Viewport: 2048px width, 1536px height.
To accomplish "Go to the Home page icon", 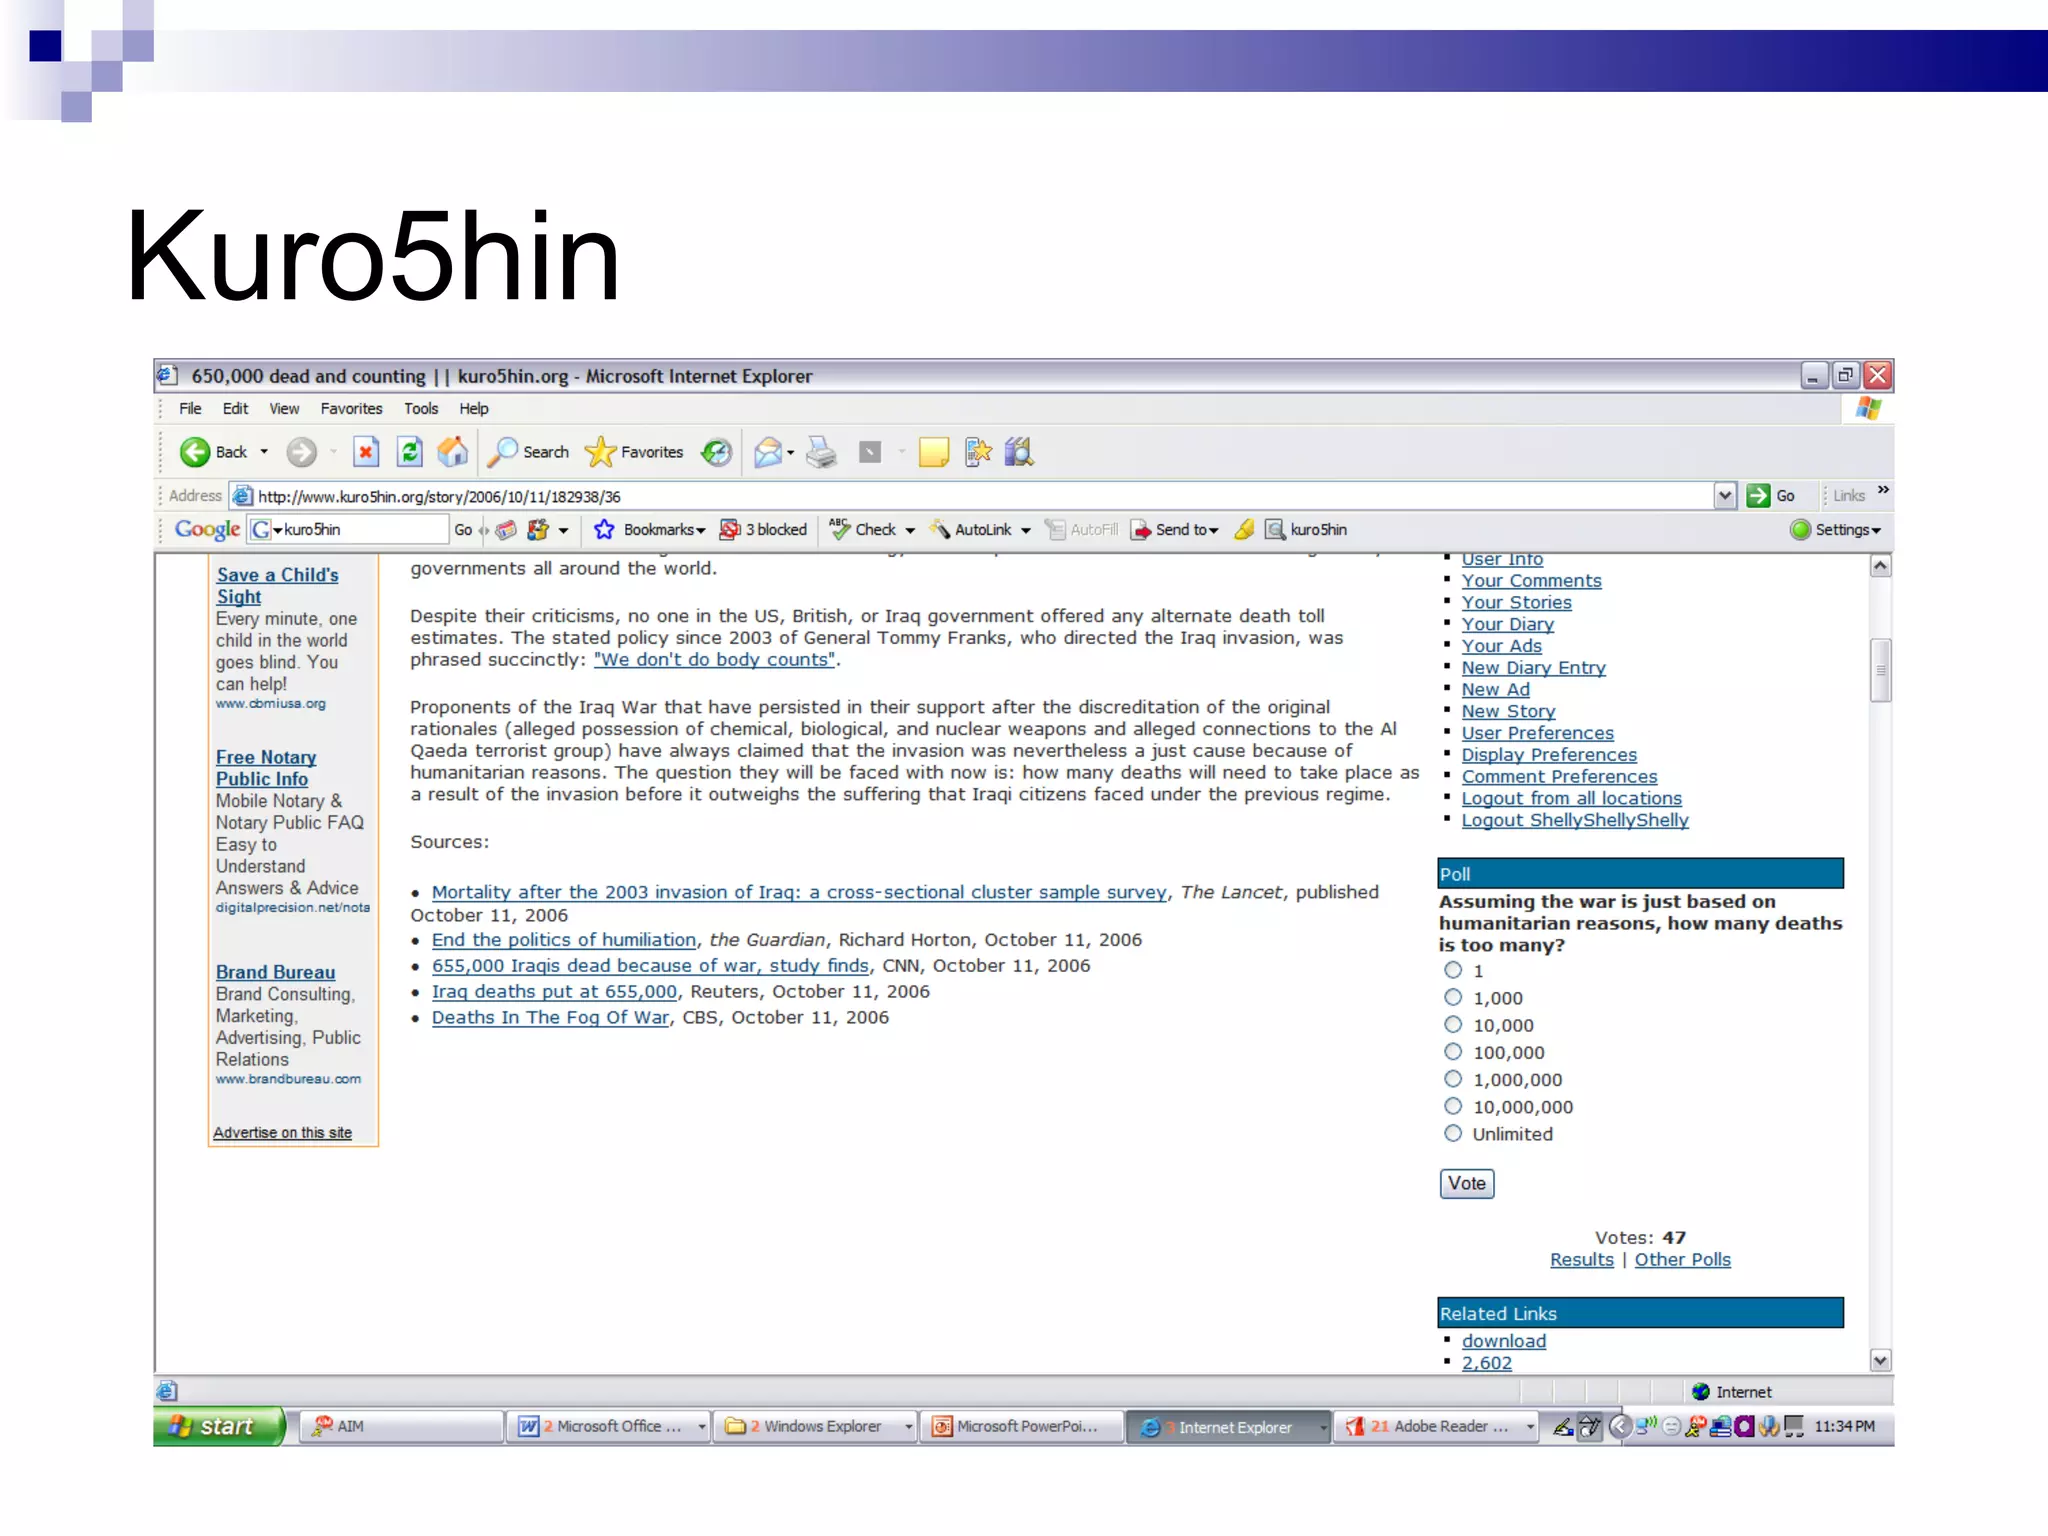I will pos(452,453).
